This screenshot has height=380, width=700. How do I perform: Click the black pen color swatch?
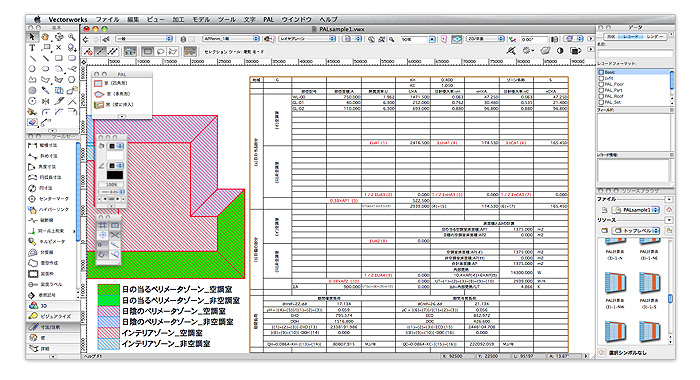pos(115,175)
